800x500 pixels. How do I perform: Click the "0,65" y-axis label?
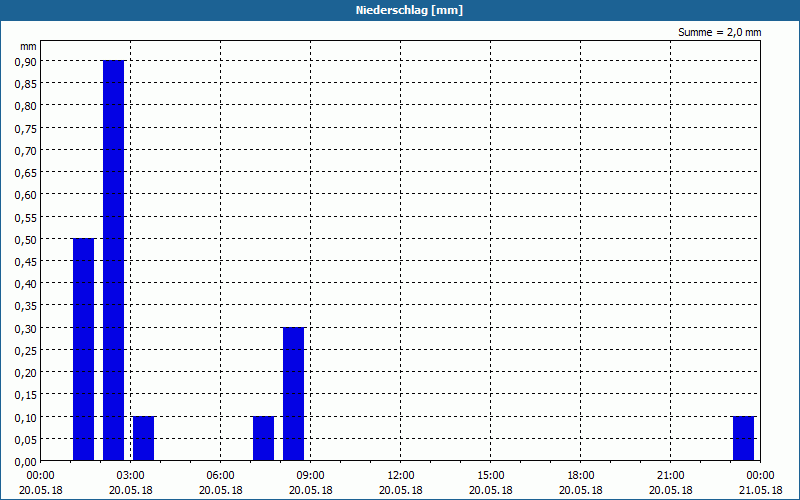26,172
